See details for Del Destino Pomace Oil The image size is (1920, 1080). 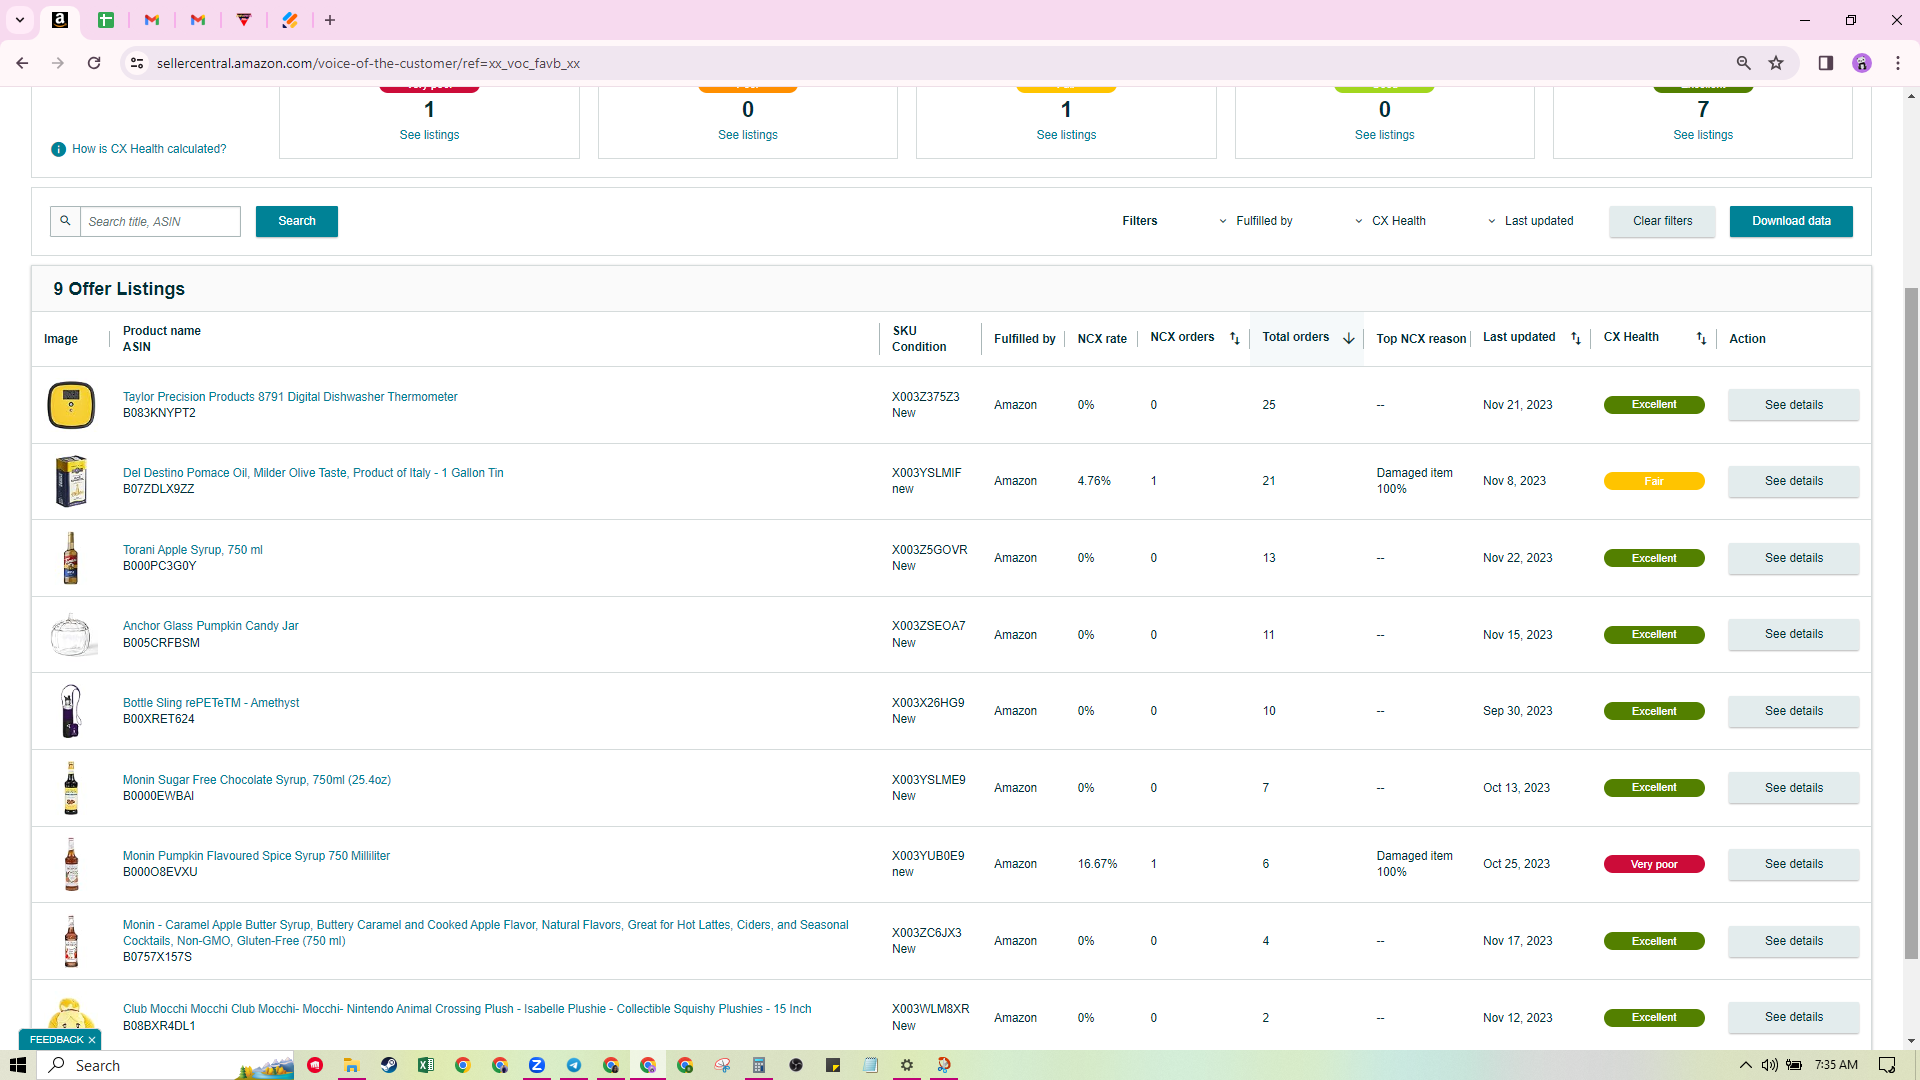click(x=1793, y=481)
